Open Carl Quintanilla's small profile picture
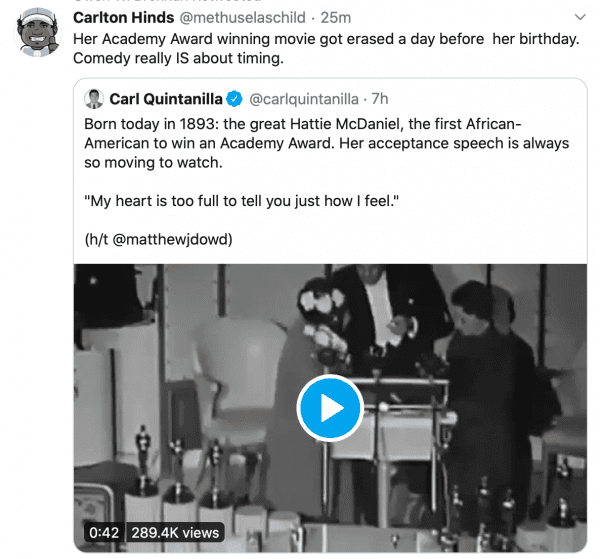The width and height of the screenshot is (600, 559). point(95,98)
